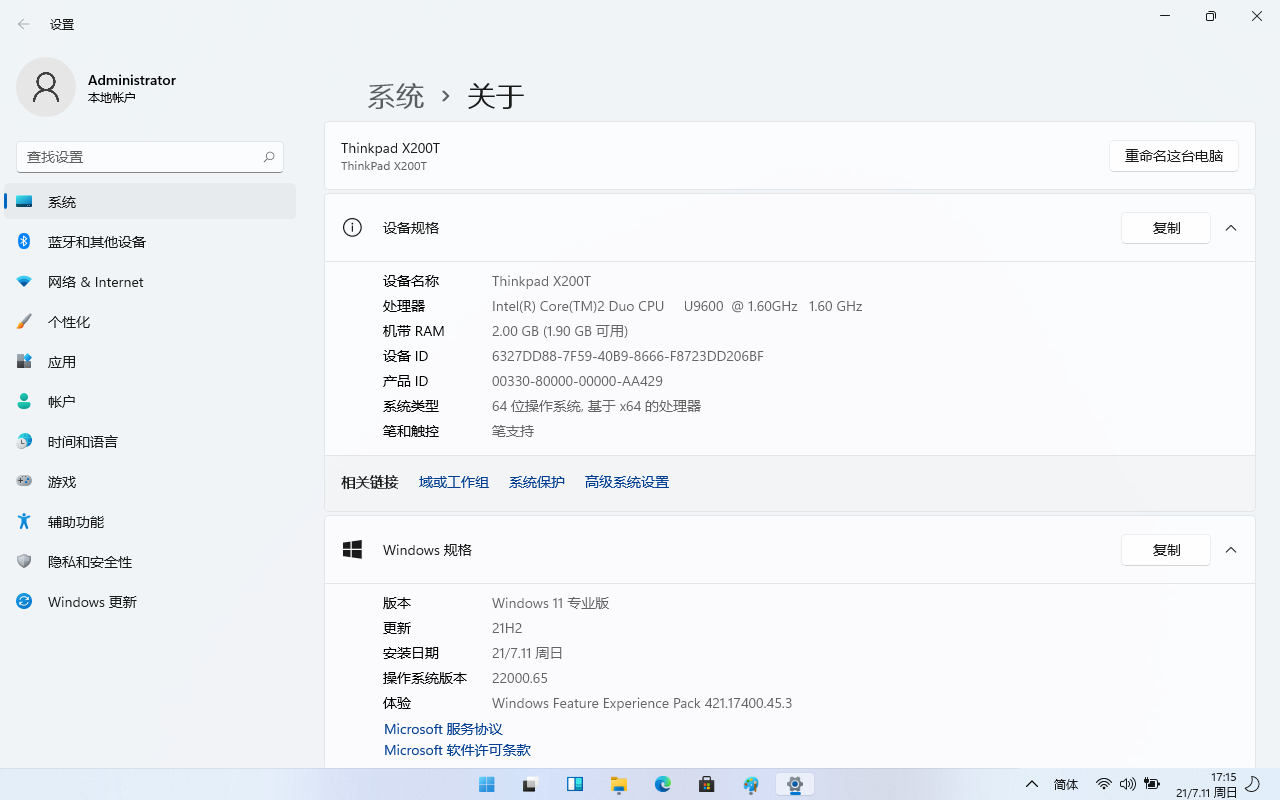Go to 网络 & Internet settings
Image resolution: width=1280 pixels, height=800 pixels.
coord(150,281)
